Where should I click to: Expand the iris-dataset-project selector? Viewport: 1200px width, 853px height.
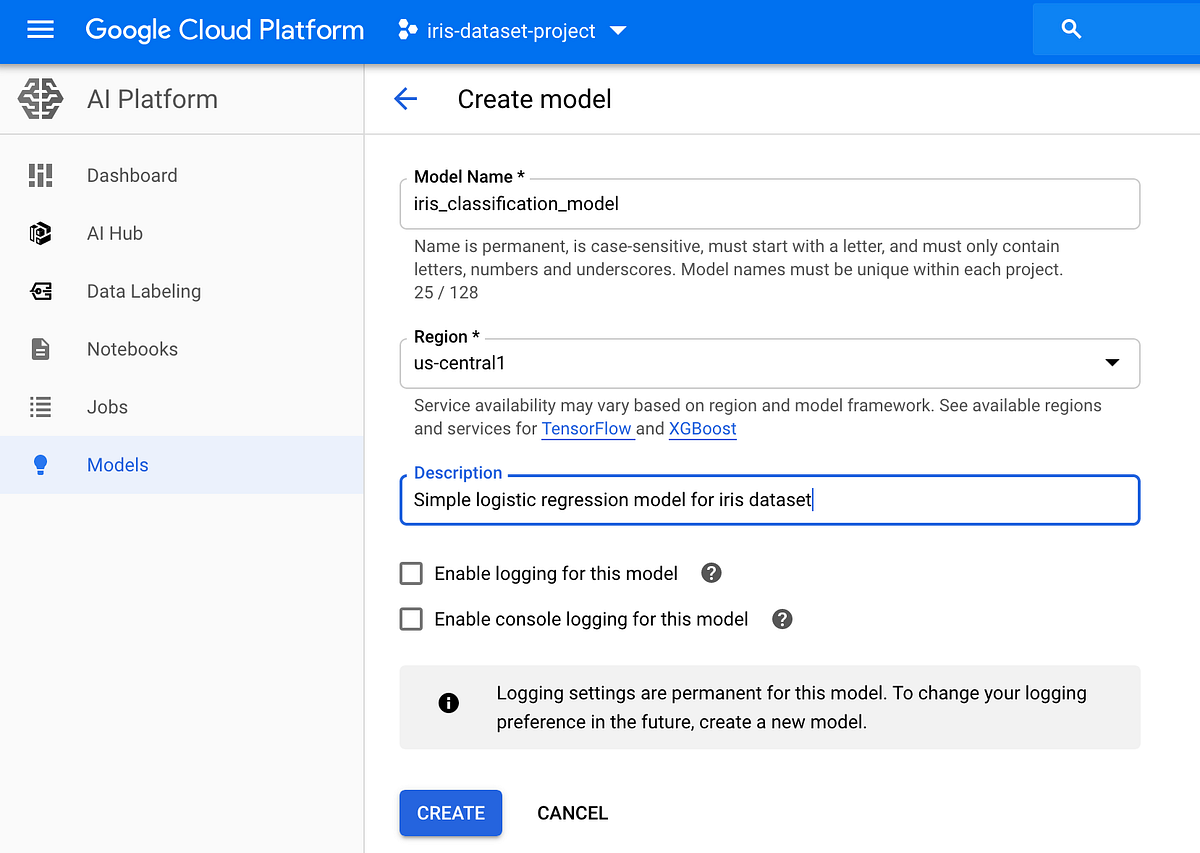(618, 30)
